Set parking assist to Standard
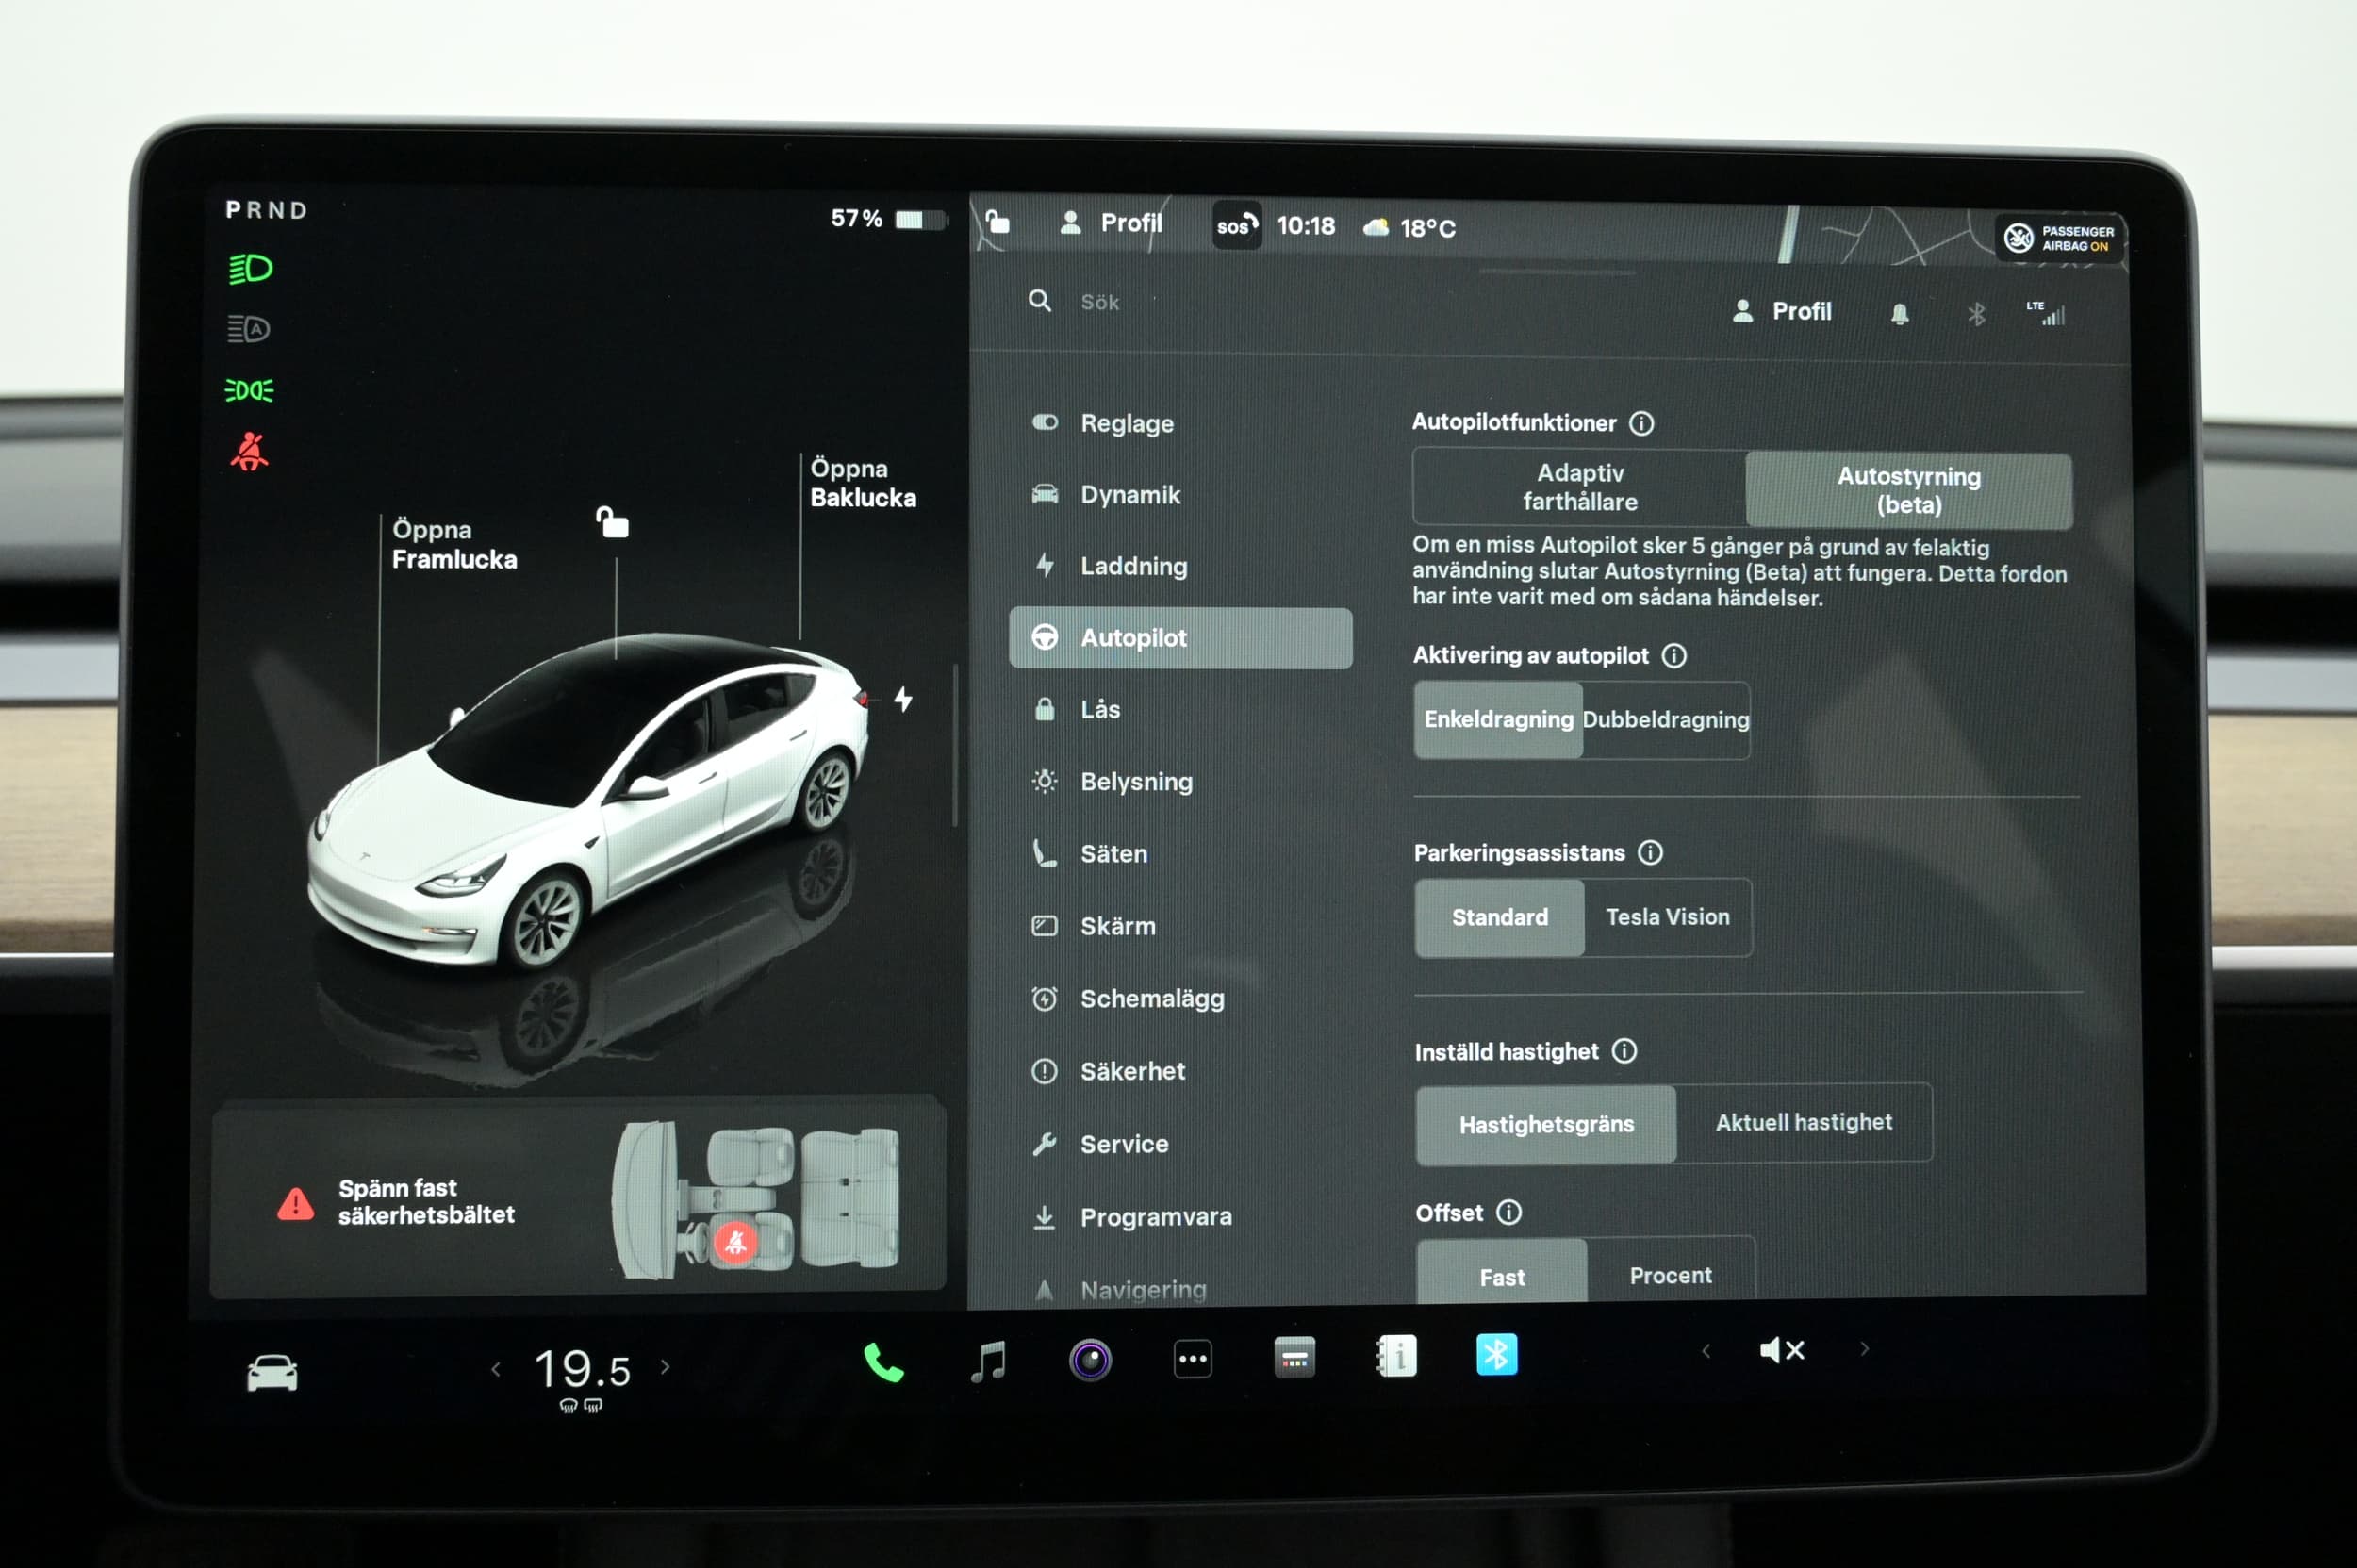 point(1499,917)
